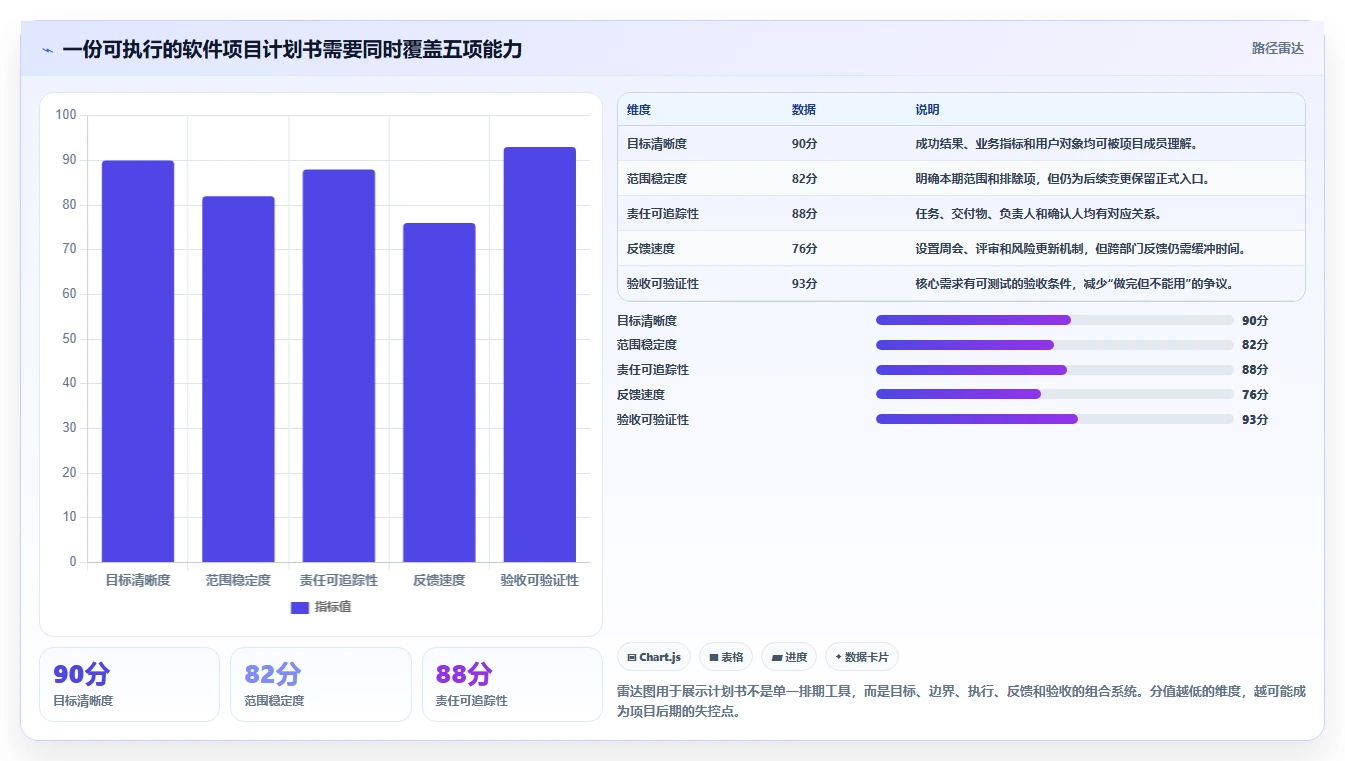Screen dimensions: 1345x761
Task: Click the 验收可验证性 progress bar
Action: 1054,419
